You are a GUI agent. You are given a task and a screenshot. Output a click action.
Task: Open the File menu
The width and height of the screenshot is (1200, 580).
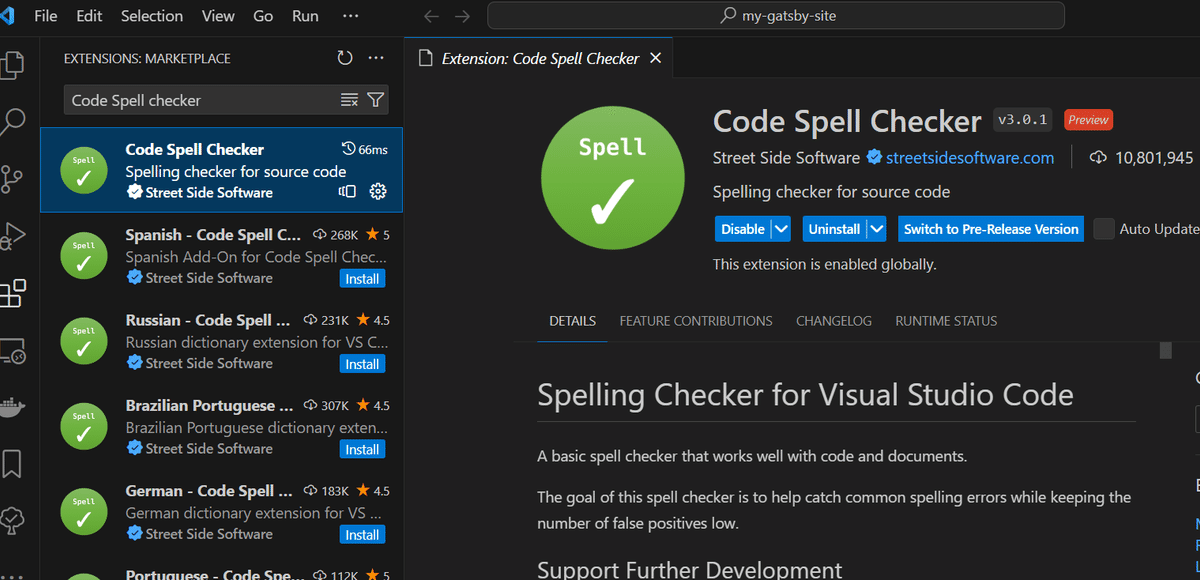(x=45, y=16)
